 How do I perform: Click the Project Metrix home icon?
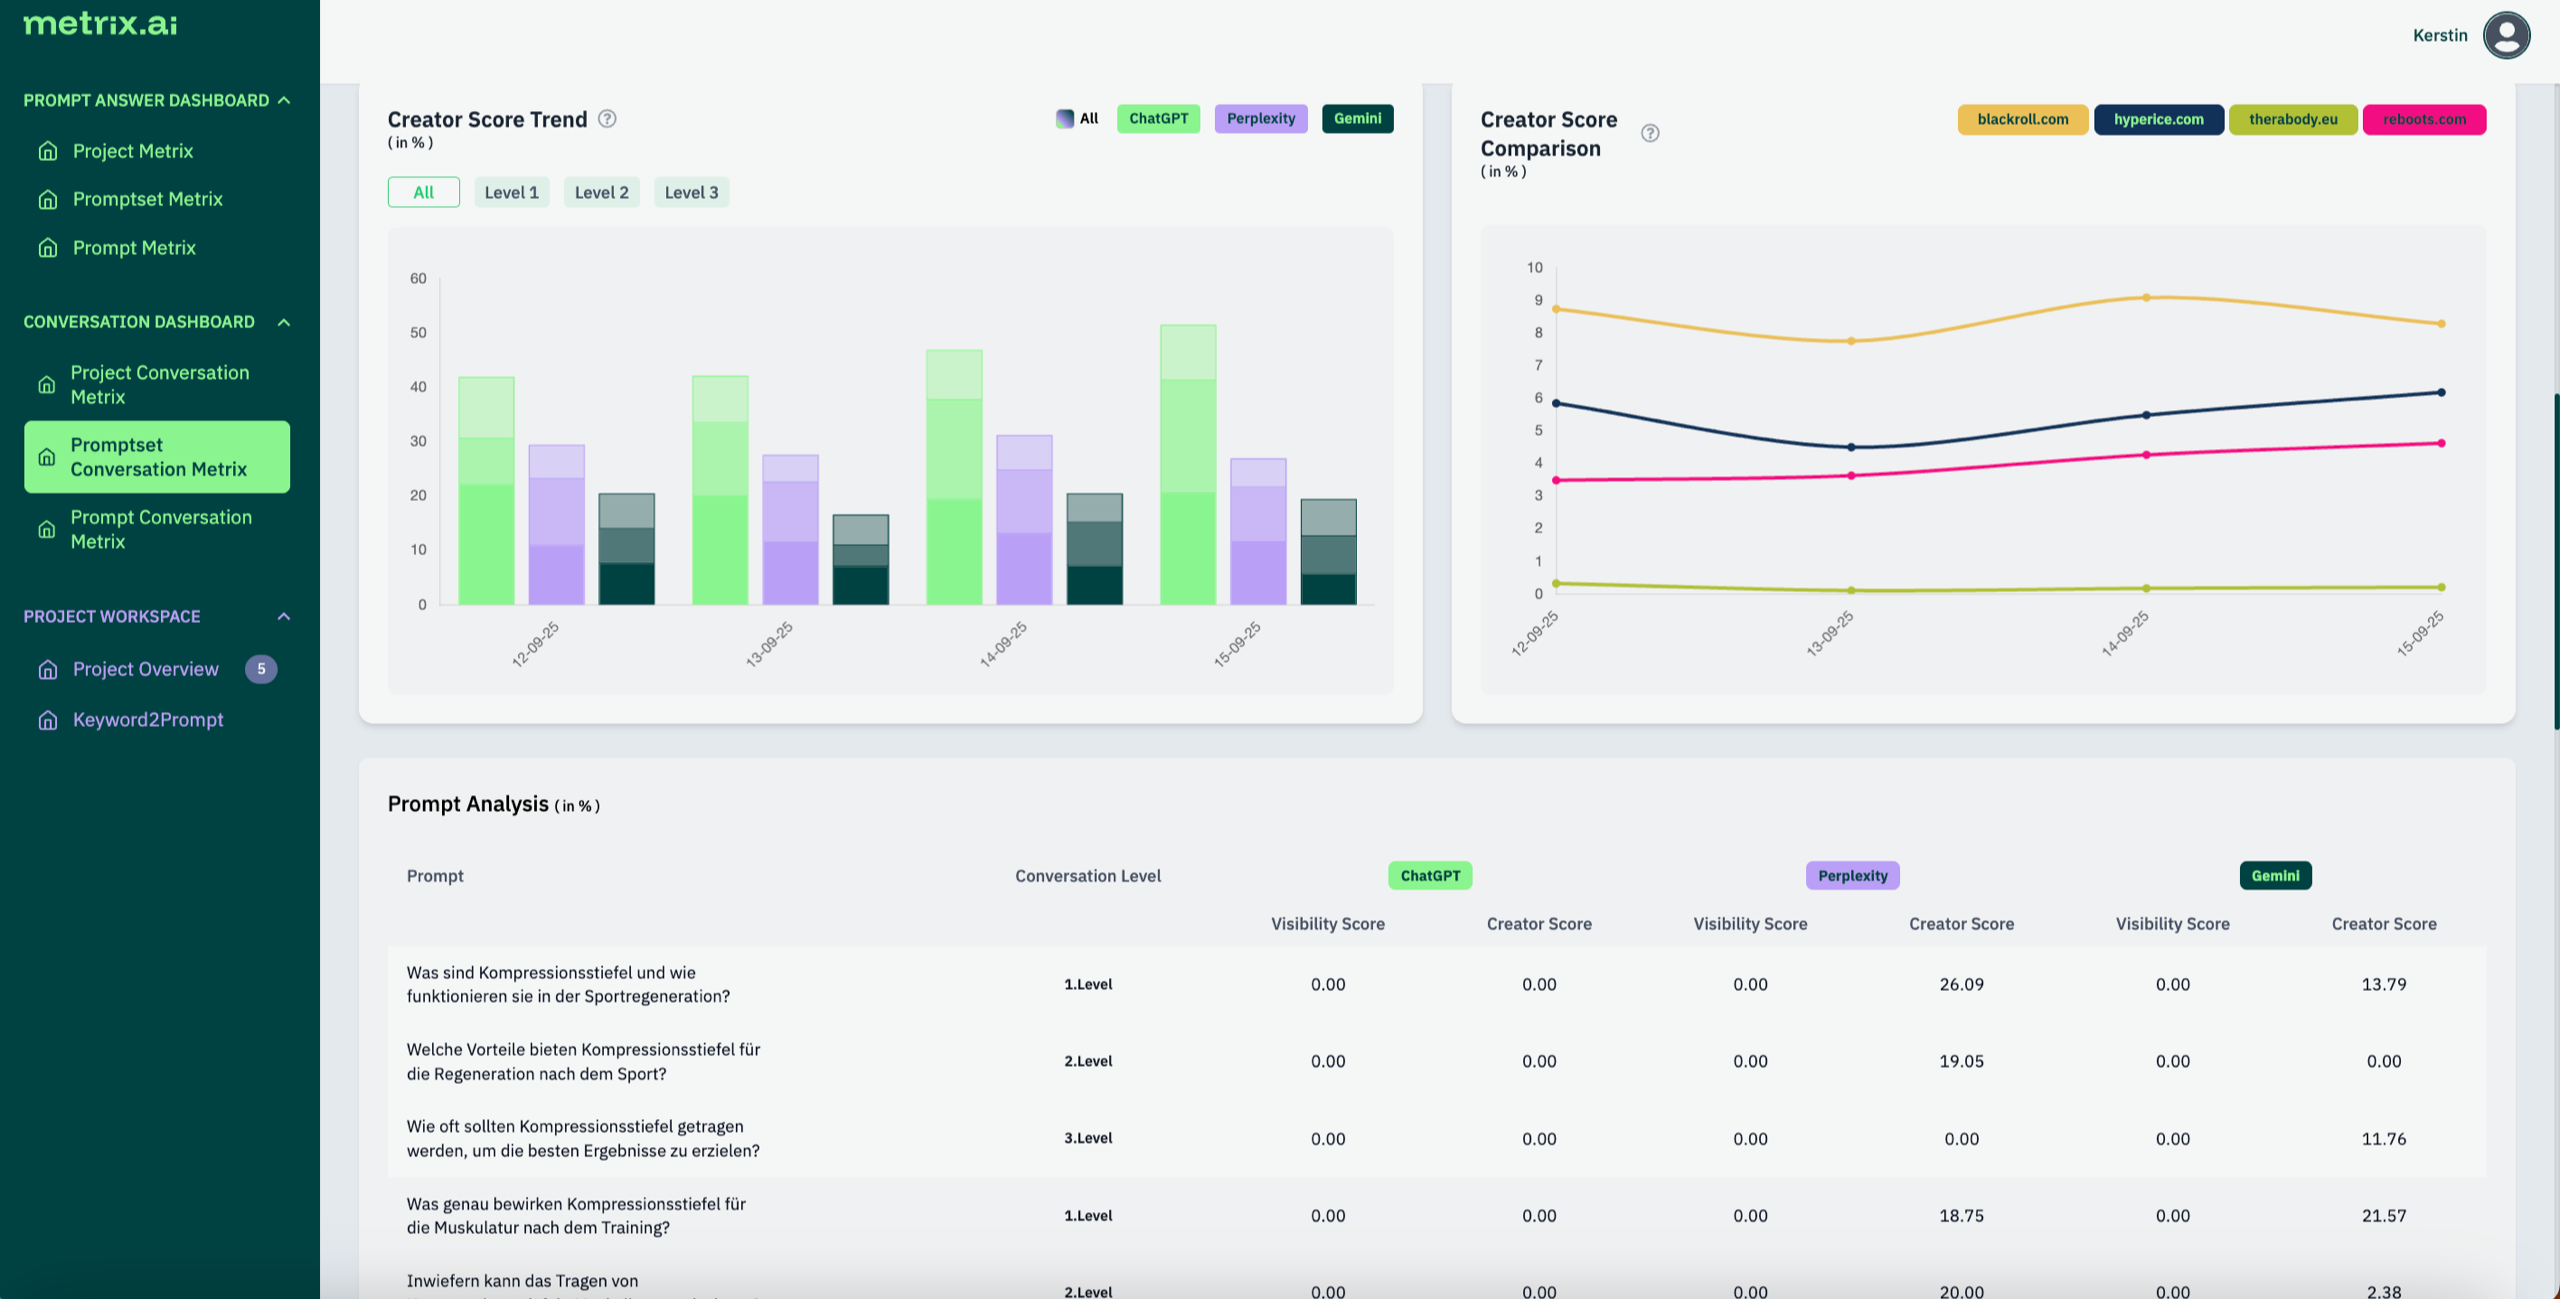tap(47, 151)
